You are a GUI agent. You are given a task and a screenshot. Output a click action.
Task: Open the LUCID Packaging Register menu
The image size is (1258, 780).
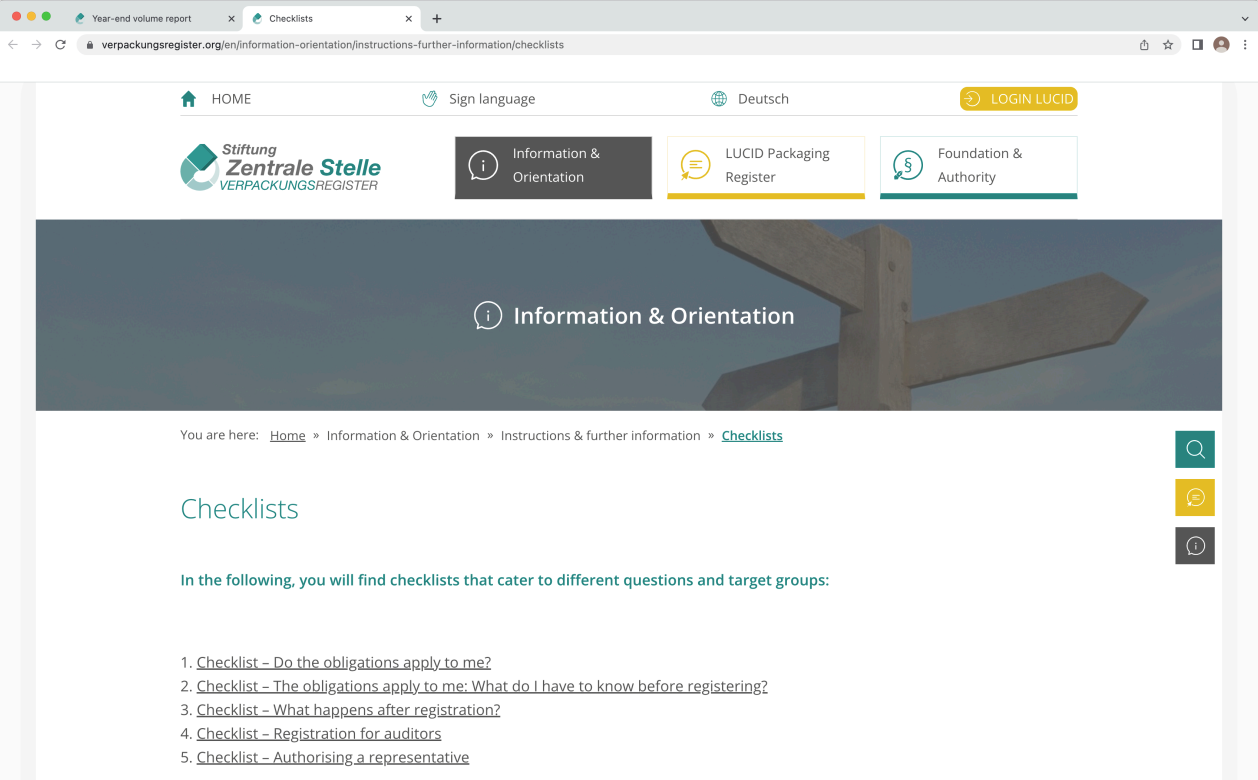[765, 166]
